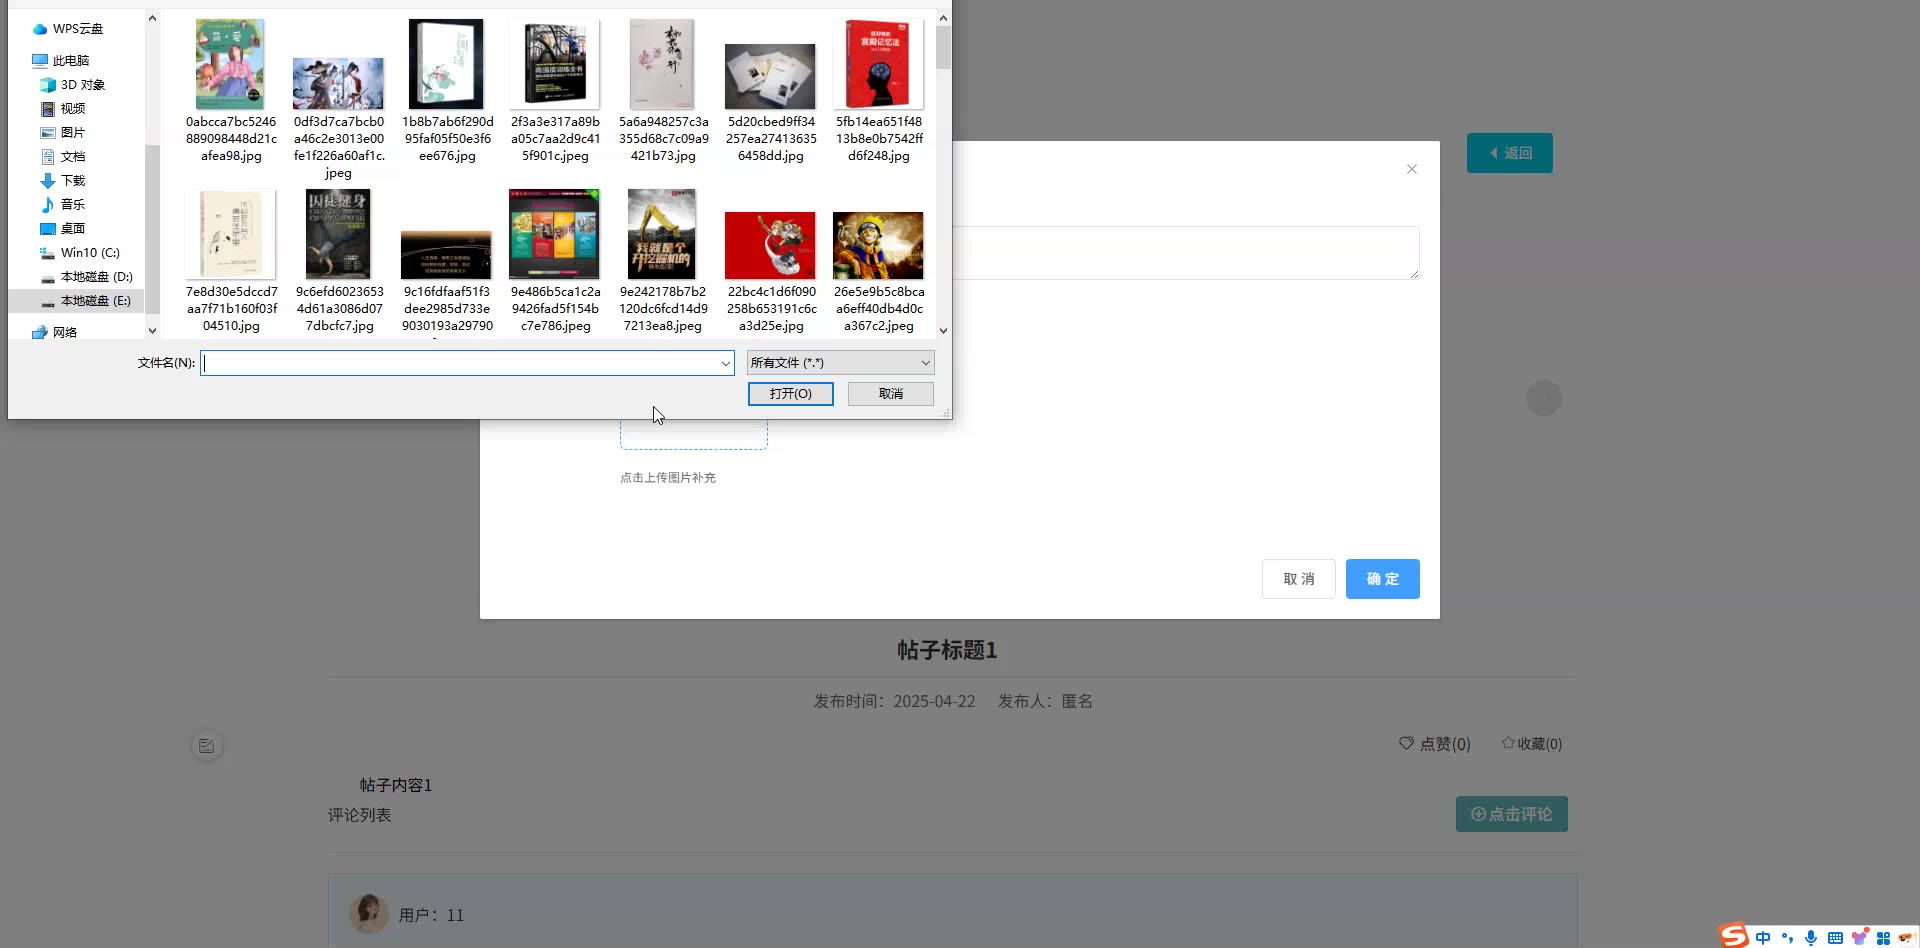Open the Sogou toolbox grid icon
Screen dimensions: 1920x948
pos(1883,938)
